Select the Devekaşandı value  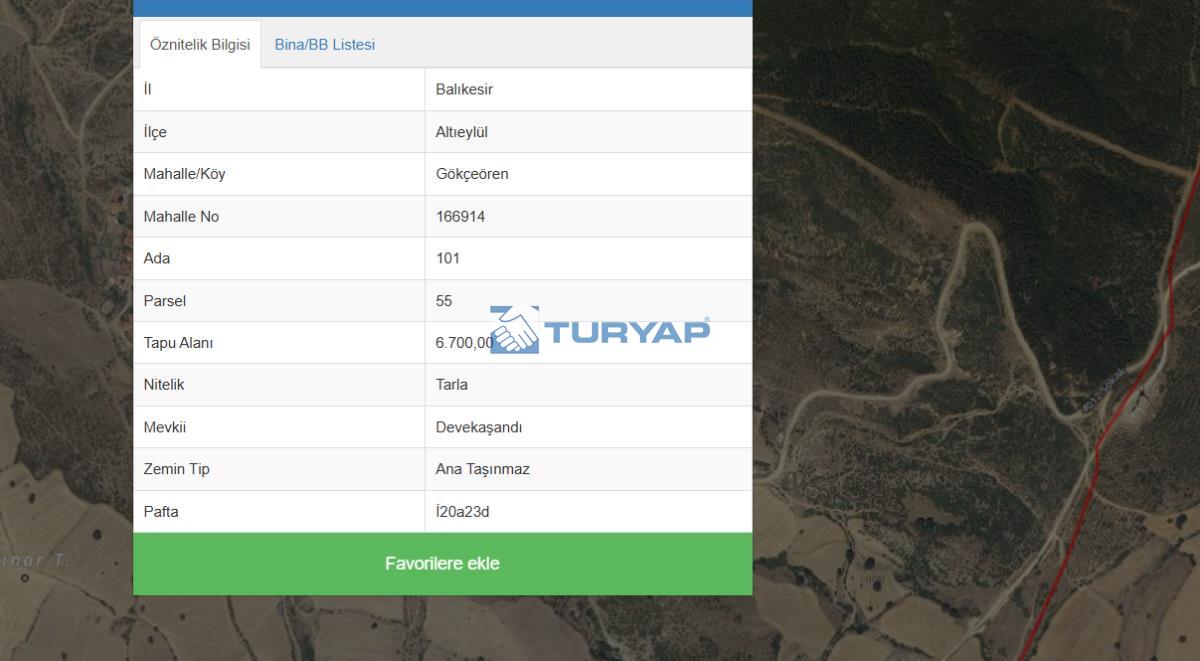479,427
